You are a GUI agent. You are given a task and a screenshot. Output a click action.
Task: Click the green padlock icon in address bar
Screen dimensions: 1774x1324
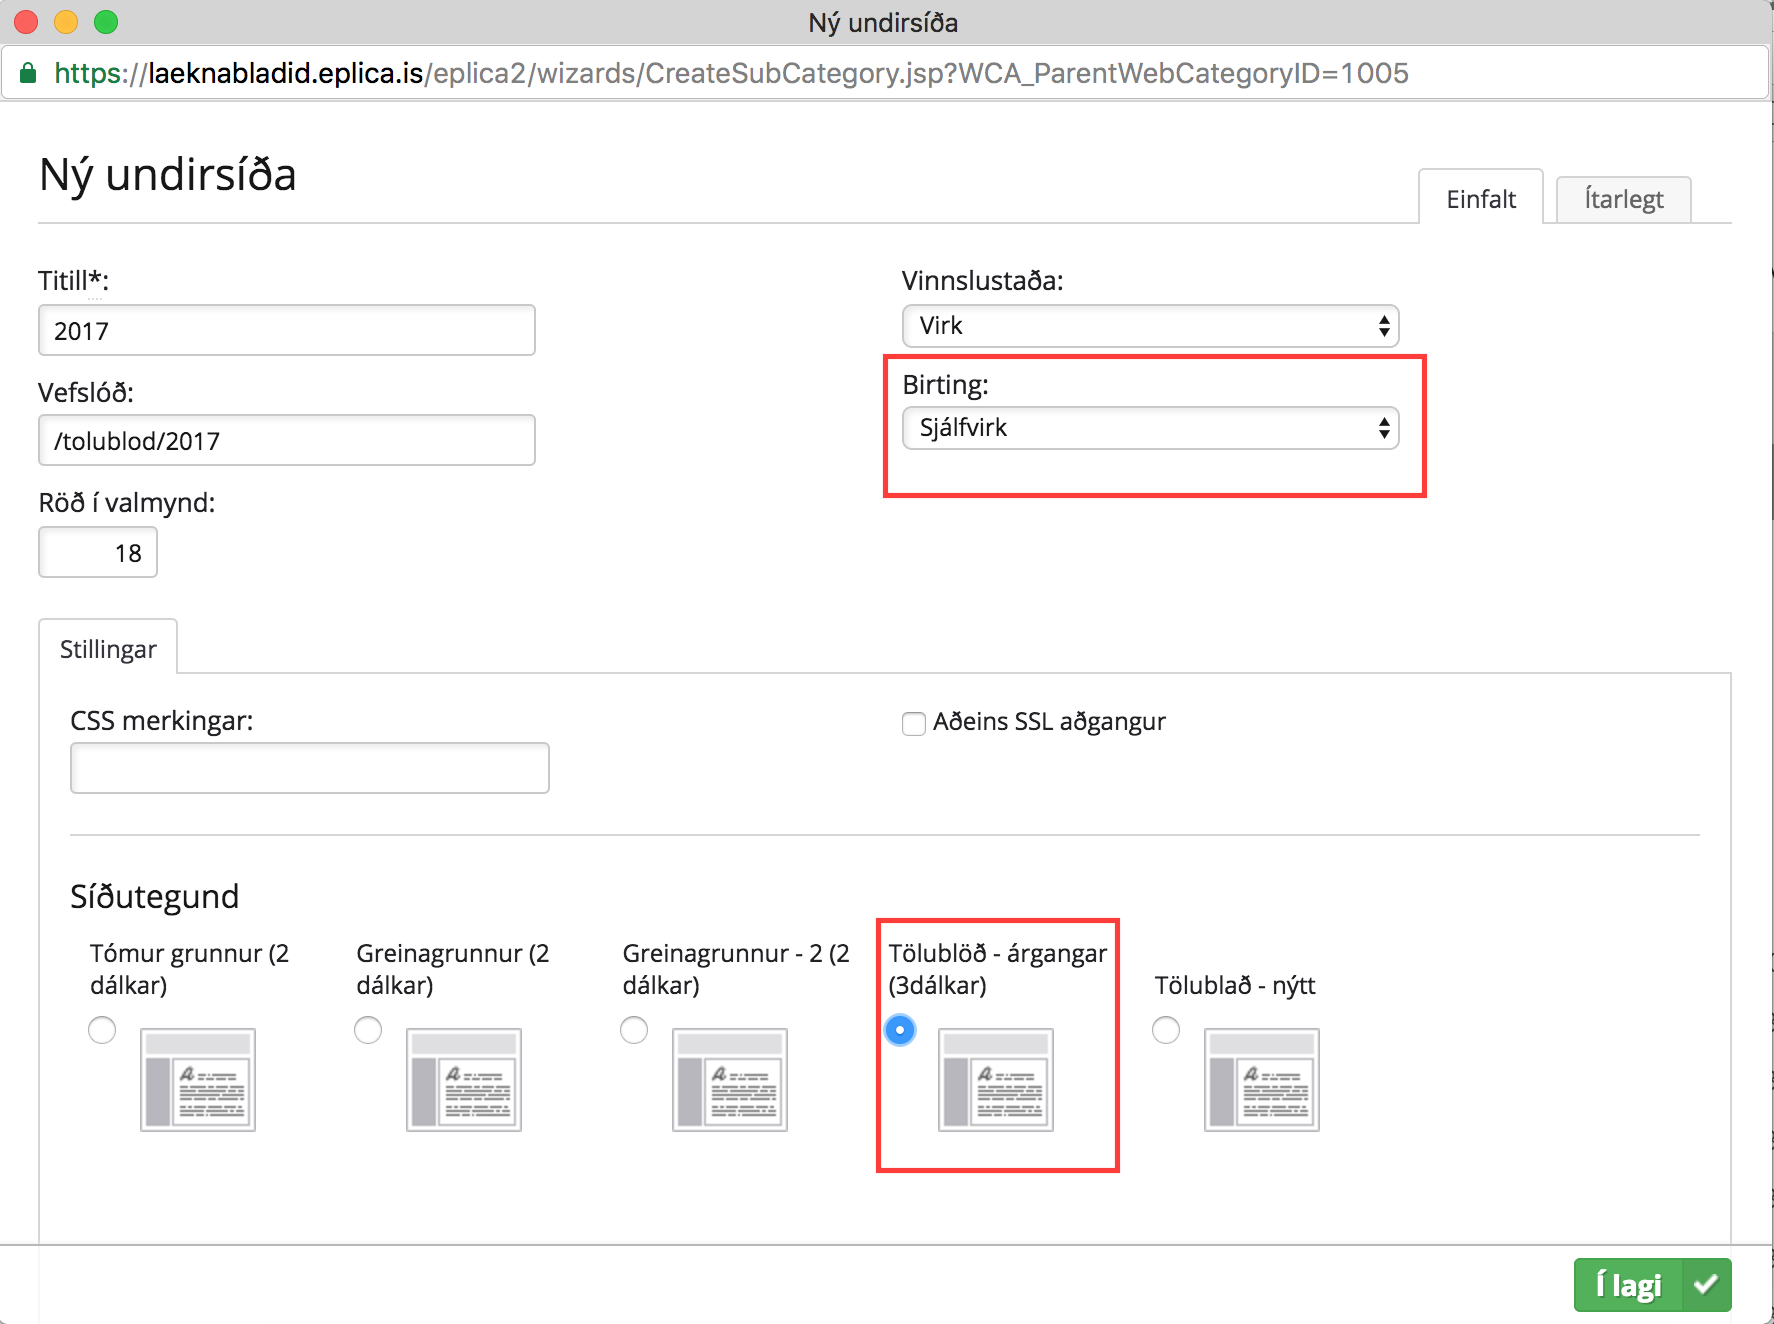click(28, 73)
